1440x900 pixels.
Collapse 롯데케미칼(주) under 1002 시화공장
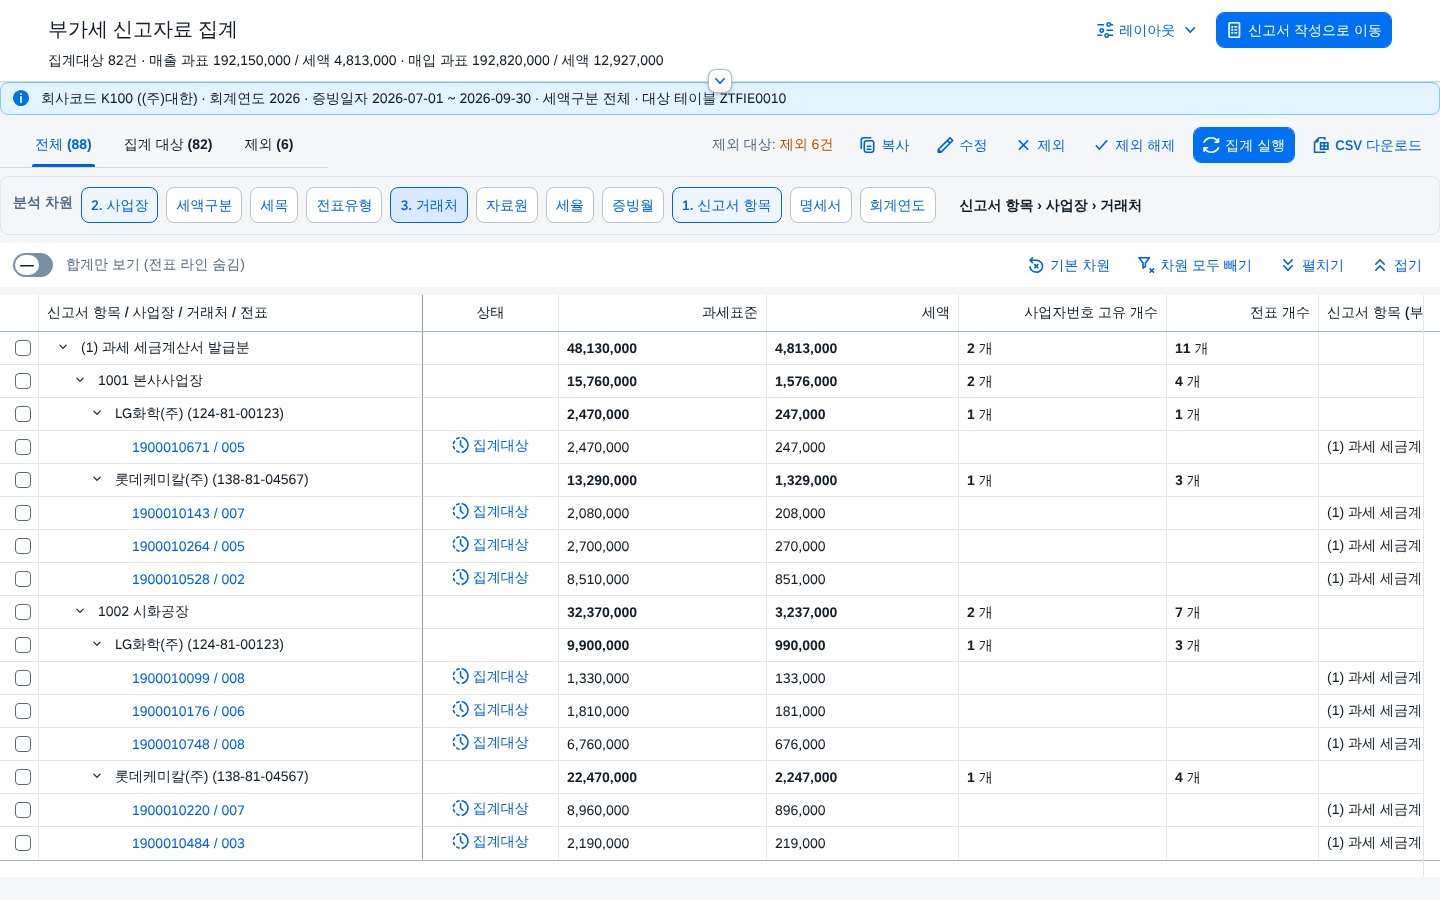click(x=97, y=776)
